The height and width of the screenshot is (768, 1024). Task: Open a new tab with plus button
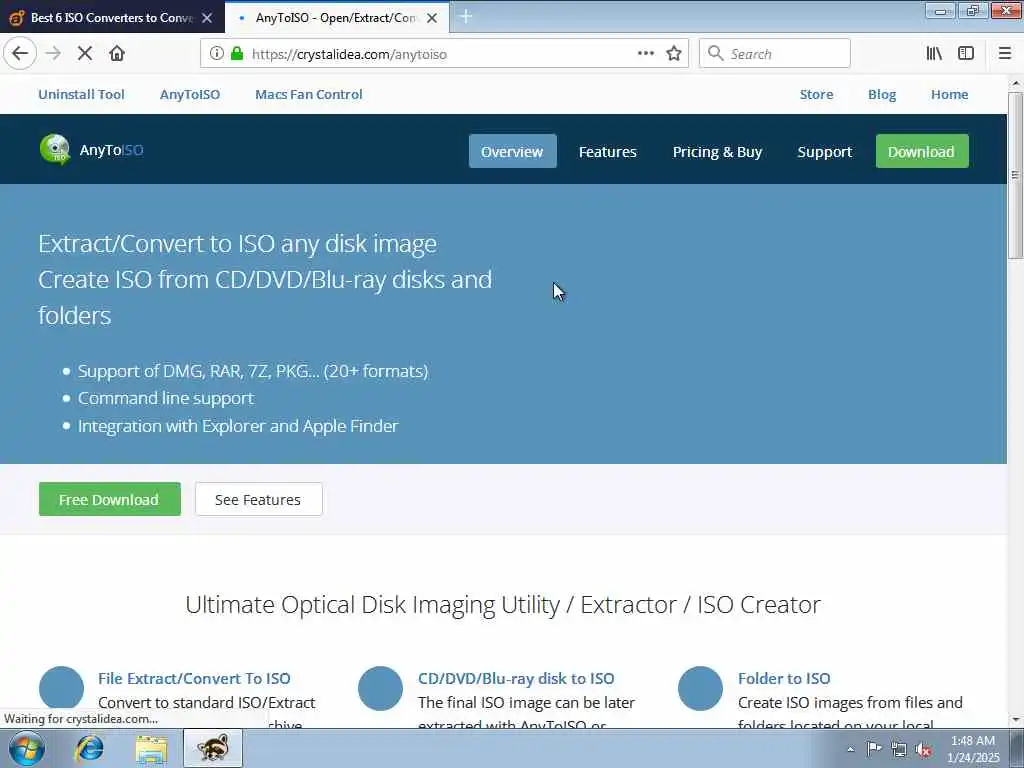coord(466,16)
